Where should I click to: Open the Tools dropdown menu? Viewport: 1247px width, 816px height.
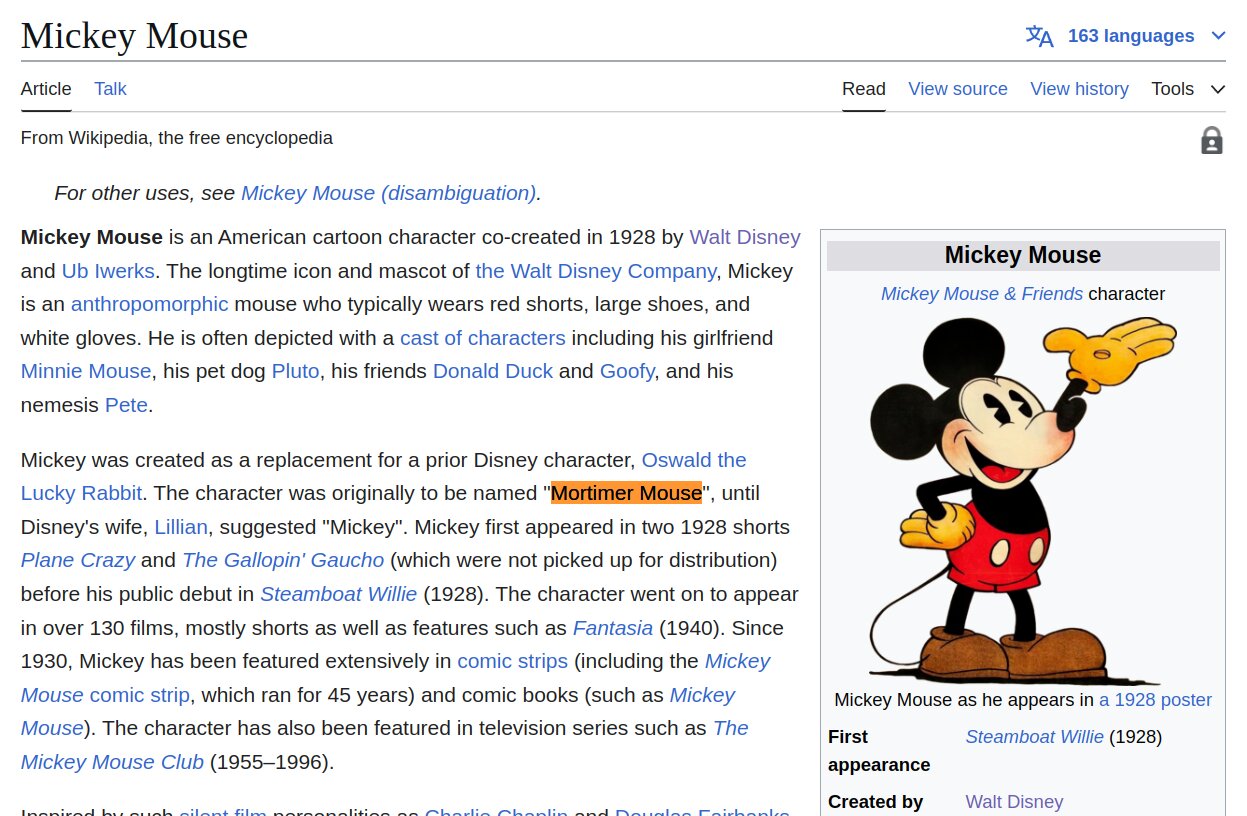[x=1187, y=89]
